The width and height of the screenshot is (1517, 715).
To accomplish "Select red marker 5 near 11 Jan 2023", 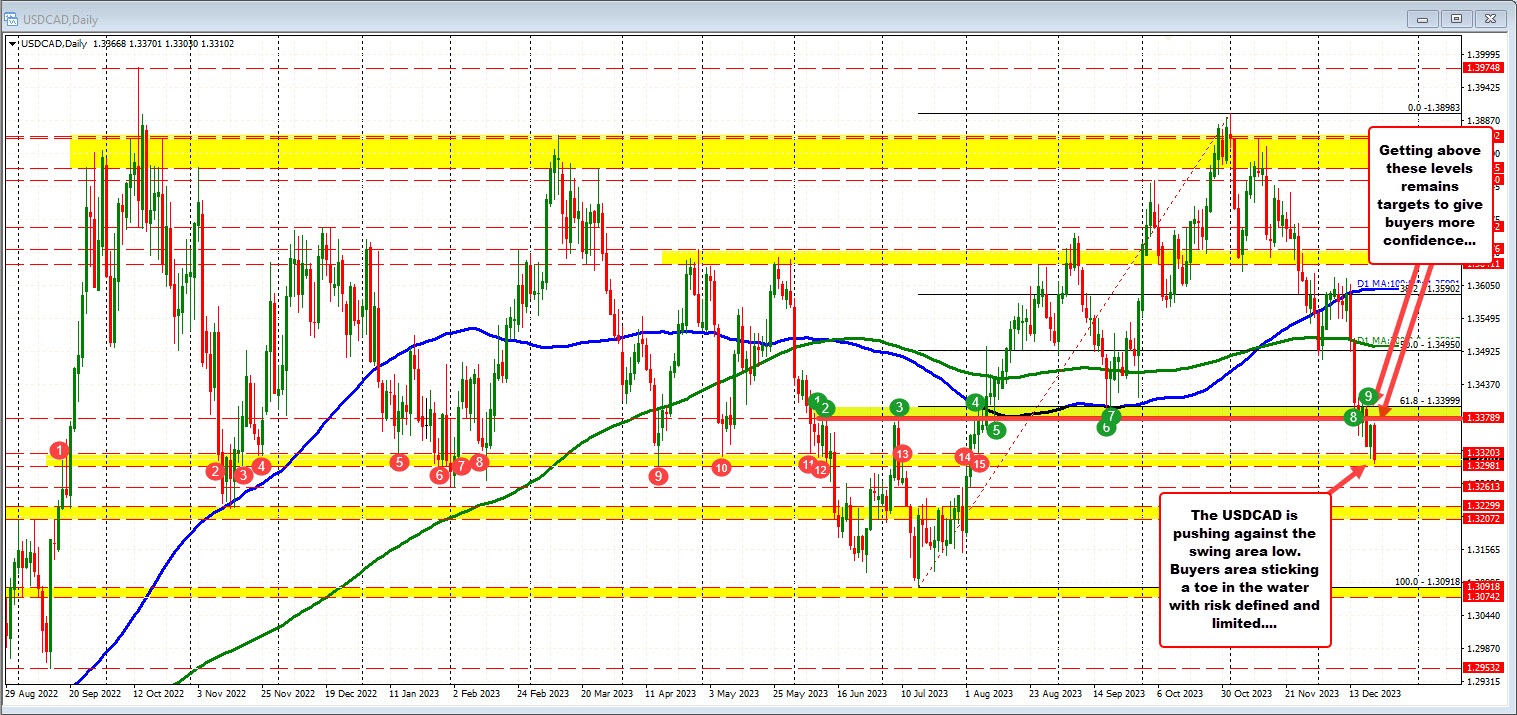I will pos(398,462).
